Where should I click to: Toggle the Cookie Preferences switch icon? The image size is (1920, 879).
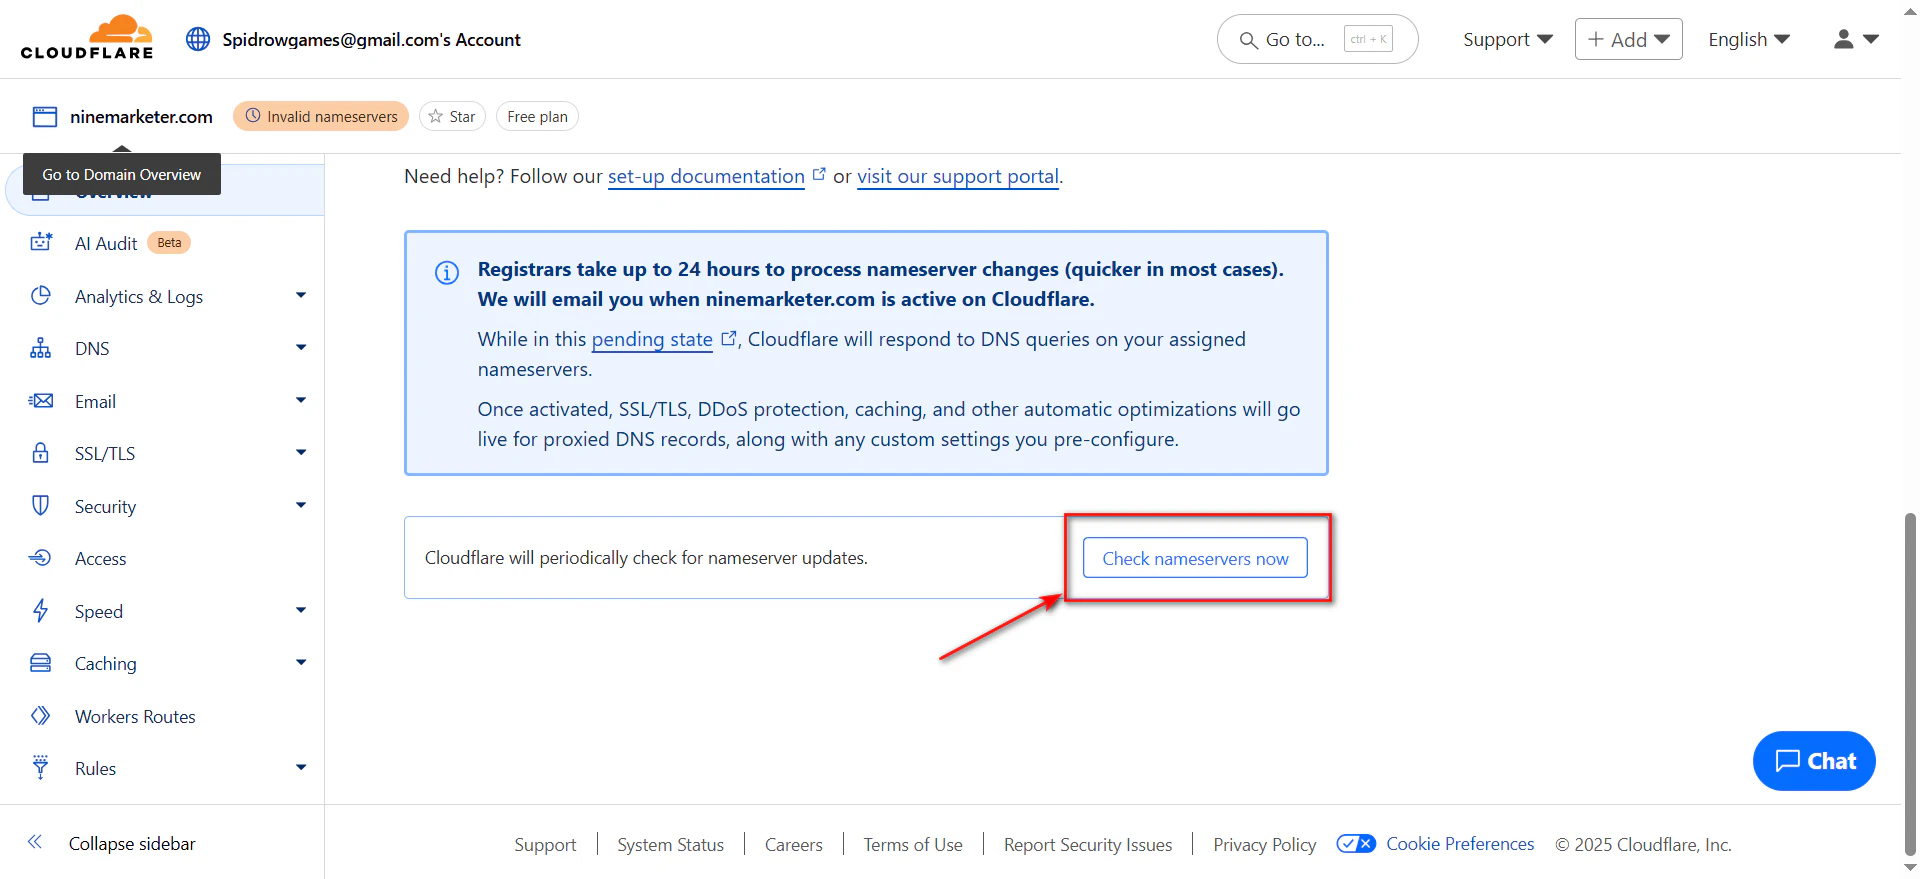pyautogui.click(x=1356, y=844)
